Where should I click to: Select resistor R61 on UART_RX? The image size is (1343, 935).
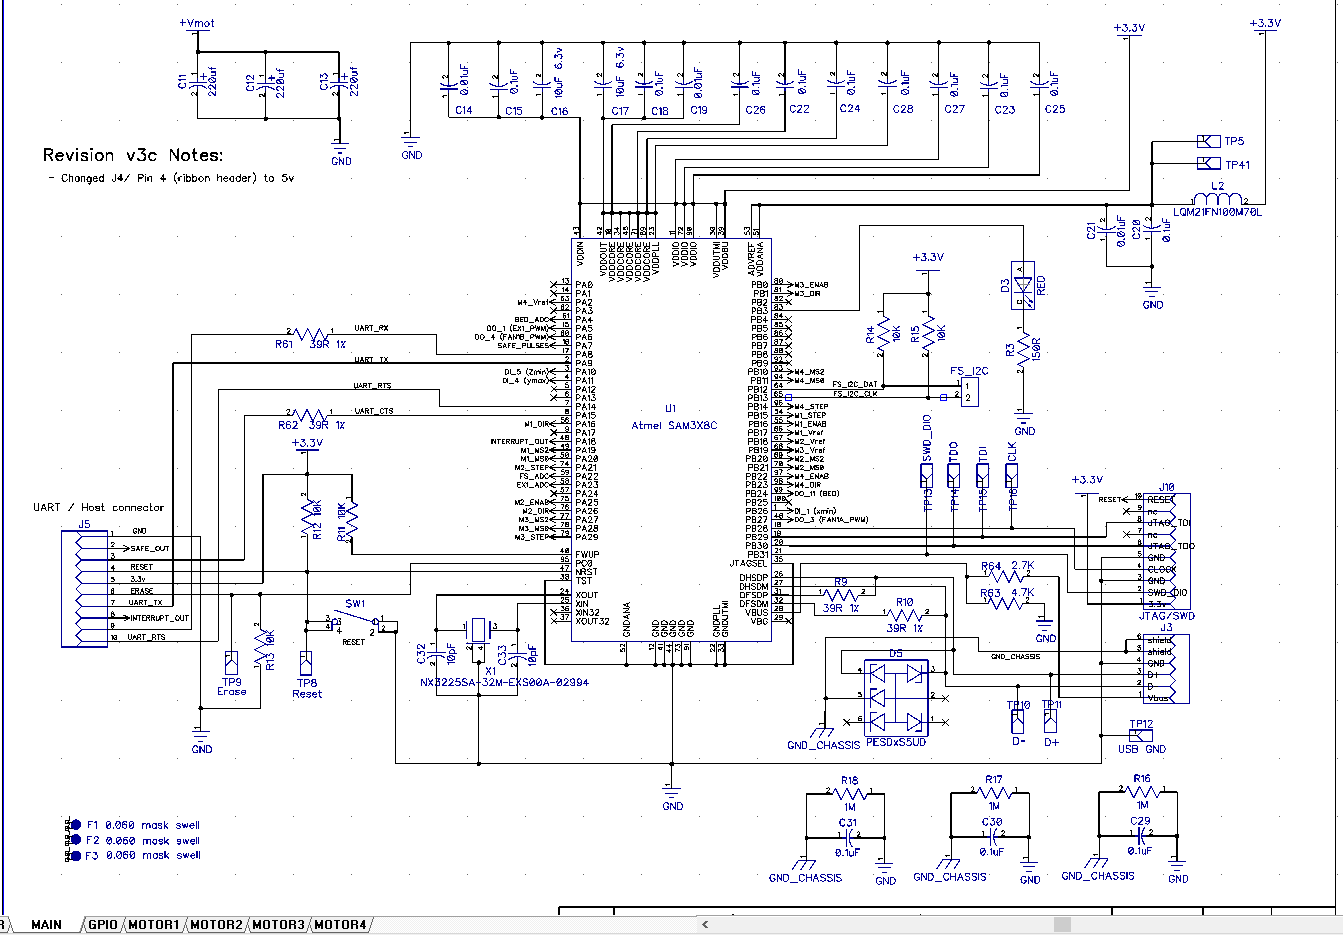309,332
